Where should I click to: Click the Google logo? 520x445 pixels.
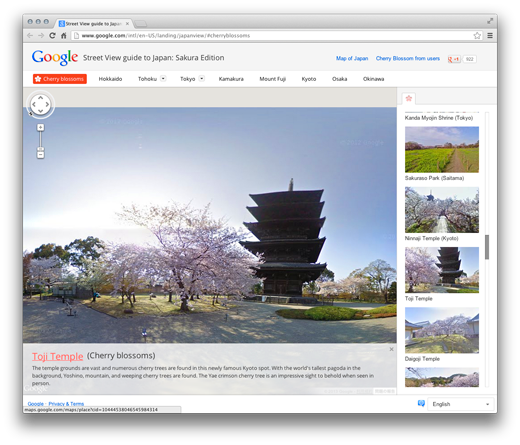click(55, 57)
